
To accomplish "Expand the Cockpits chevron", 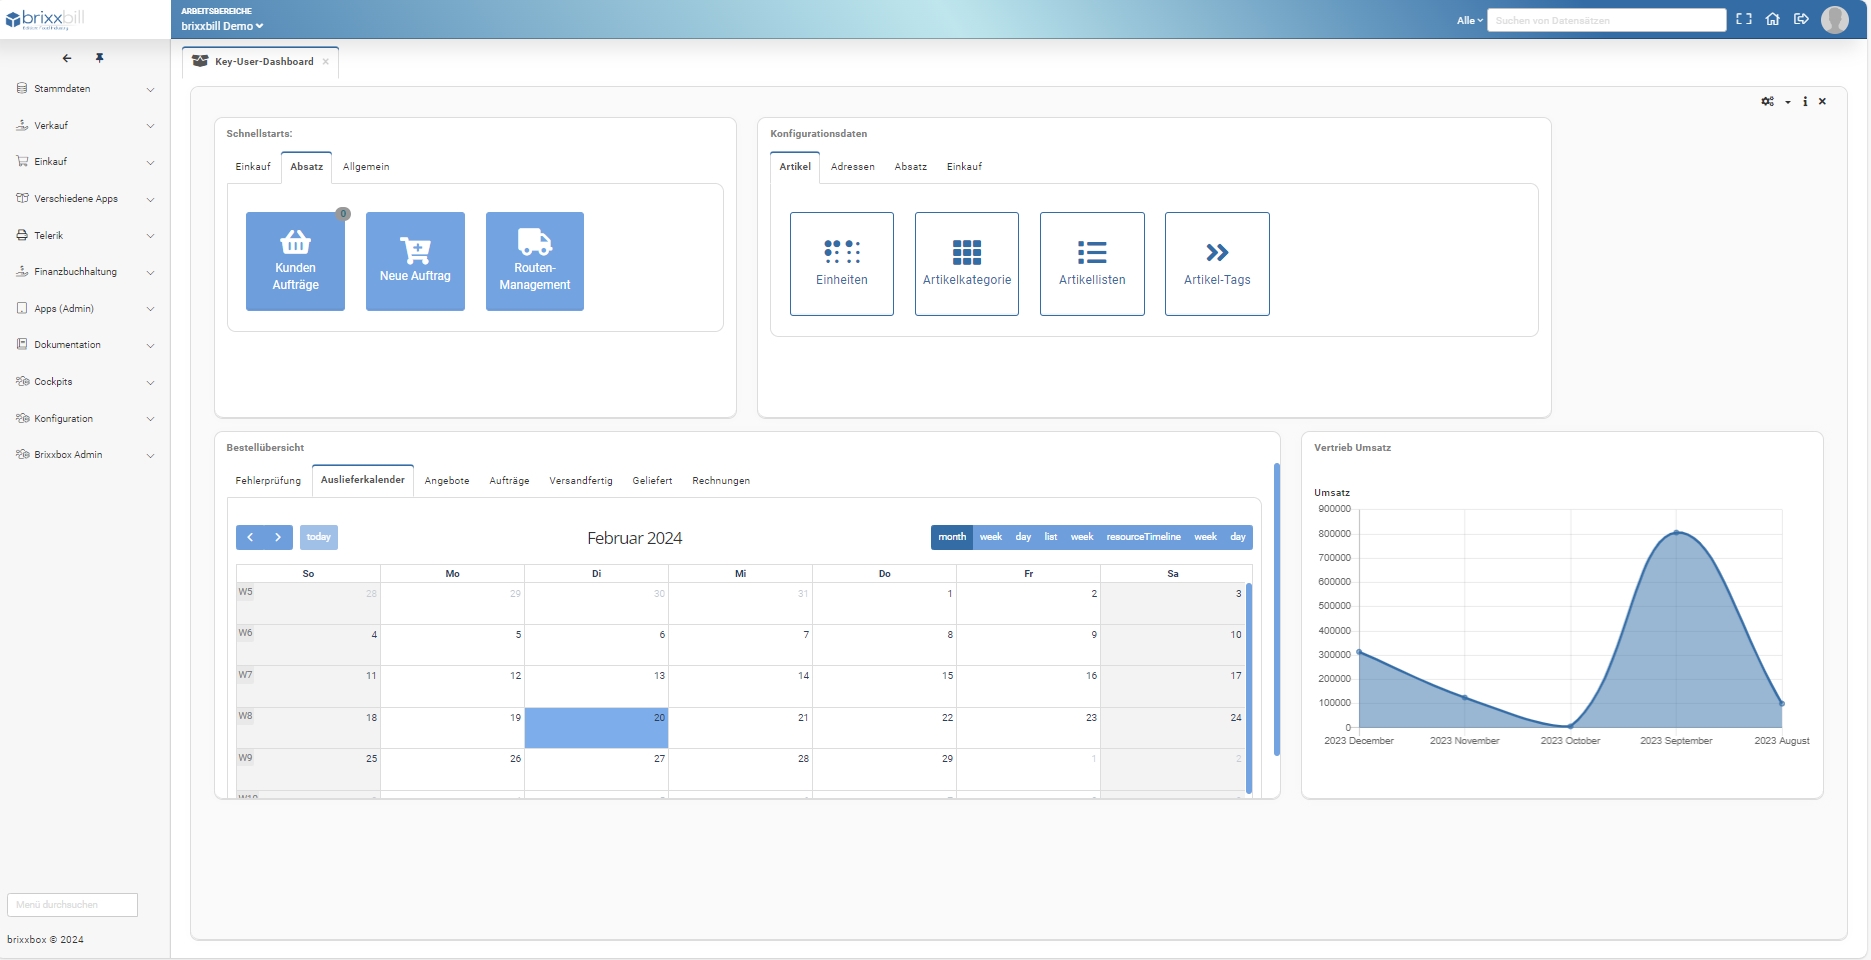I will click(x=150, y=382).
